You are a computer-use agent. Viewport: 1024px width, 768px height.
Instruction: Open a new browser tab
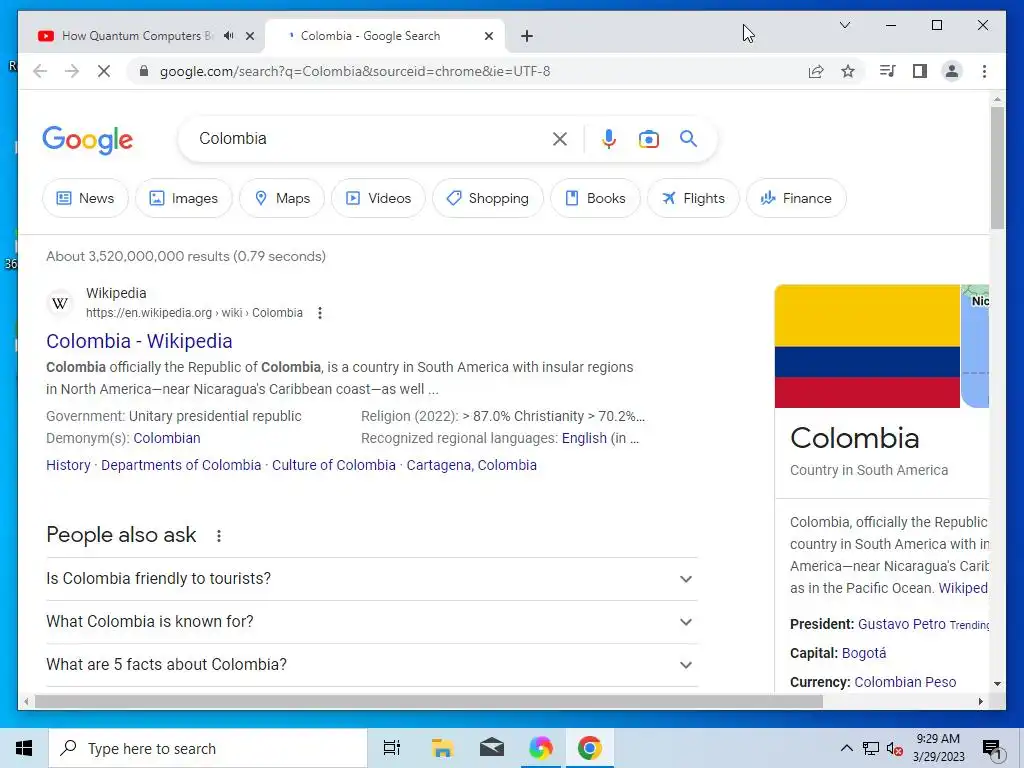pos(527,36)
